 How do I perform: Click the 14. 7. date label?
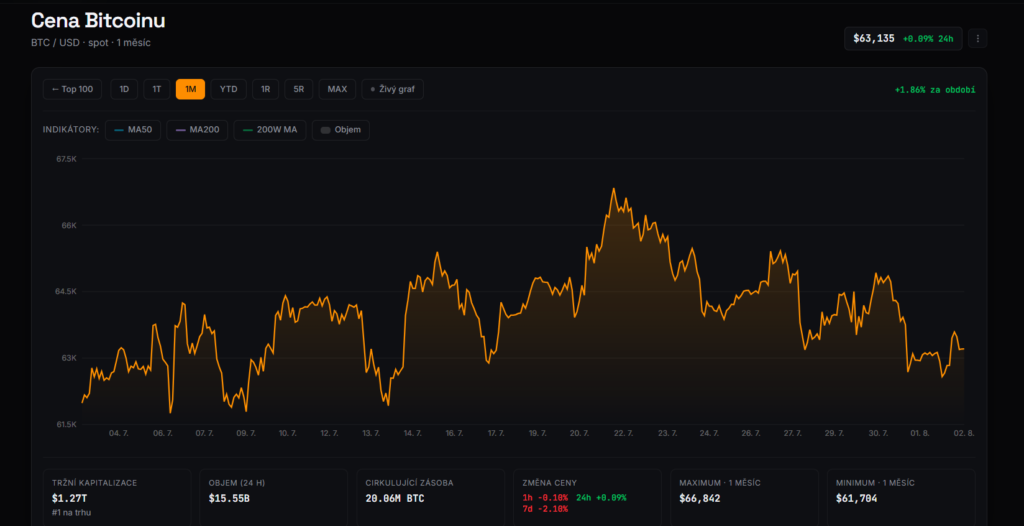pos(413,433)
